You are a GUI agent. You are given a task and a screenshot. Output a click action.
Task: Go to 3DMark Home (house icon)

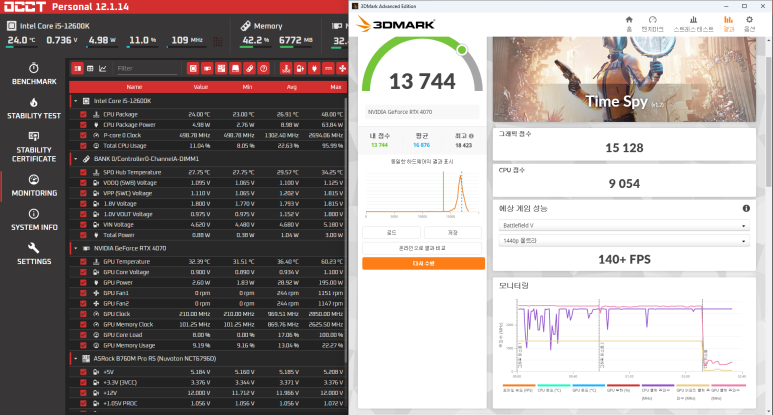629,24
